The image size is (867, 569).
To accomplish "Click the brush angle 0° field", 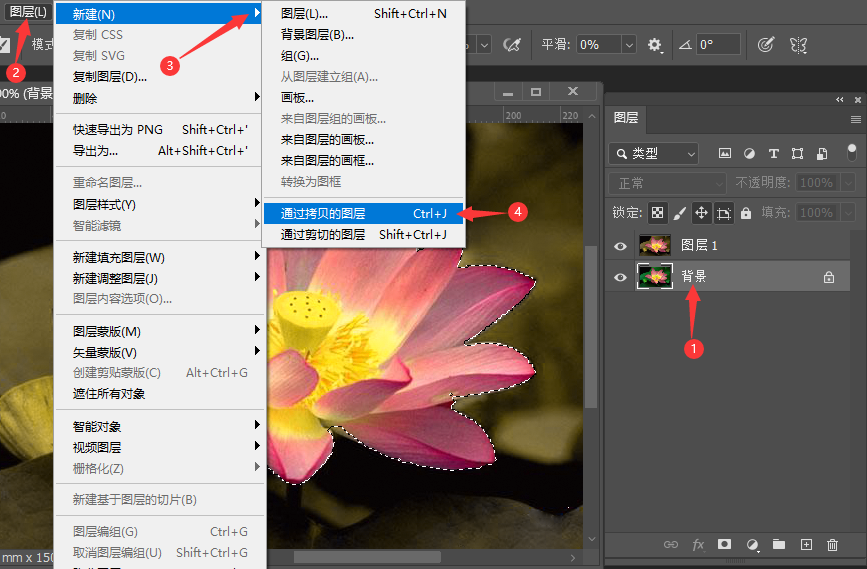I will tap(718, 45).
